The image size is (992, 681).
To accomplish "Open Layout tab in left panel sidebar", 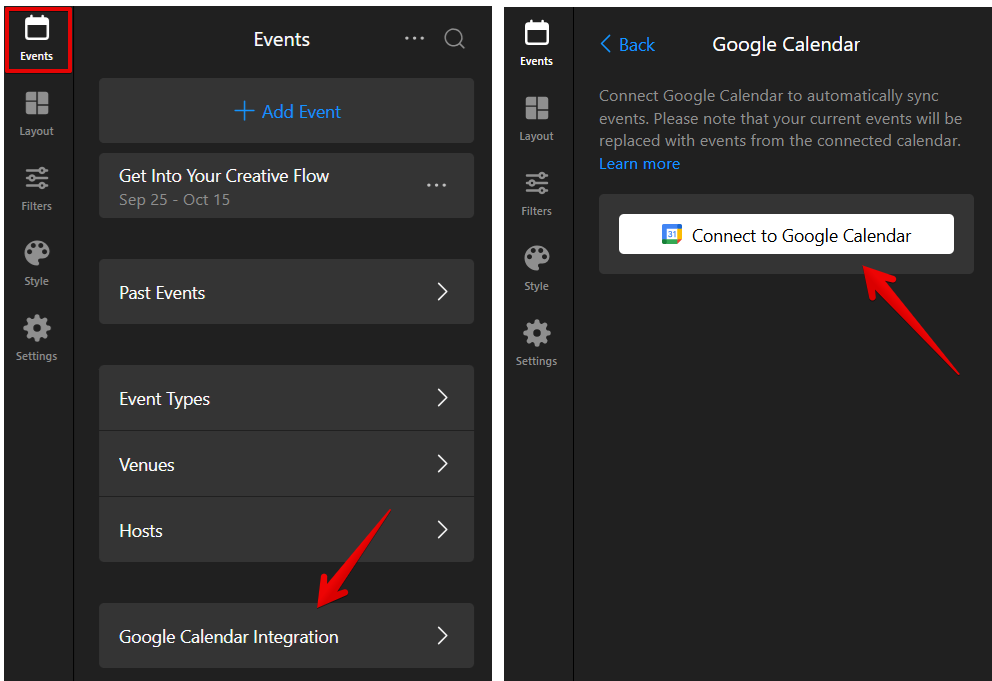I will pos(37,114).
